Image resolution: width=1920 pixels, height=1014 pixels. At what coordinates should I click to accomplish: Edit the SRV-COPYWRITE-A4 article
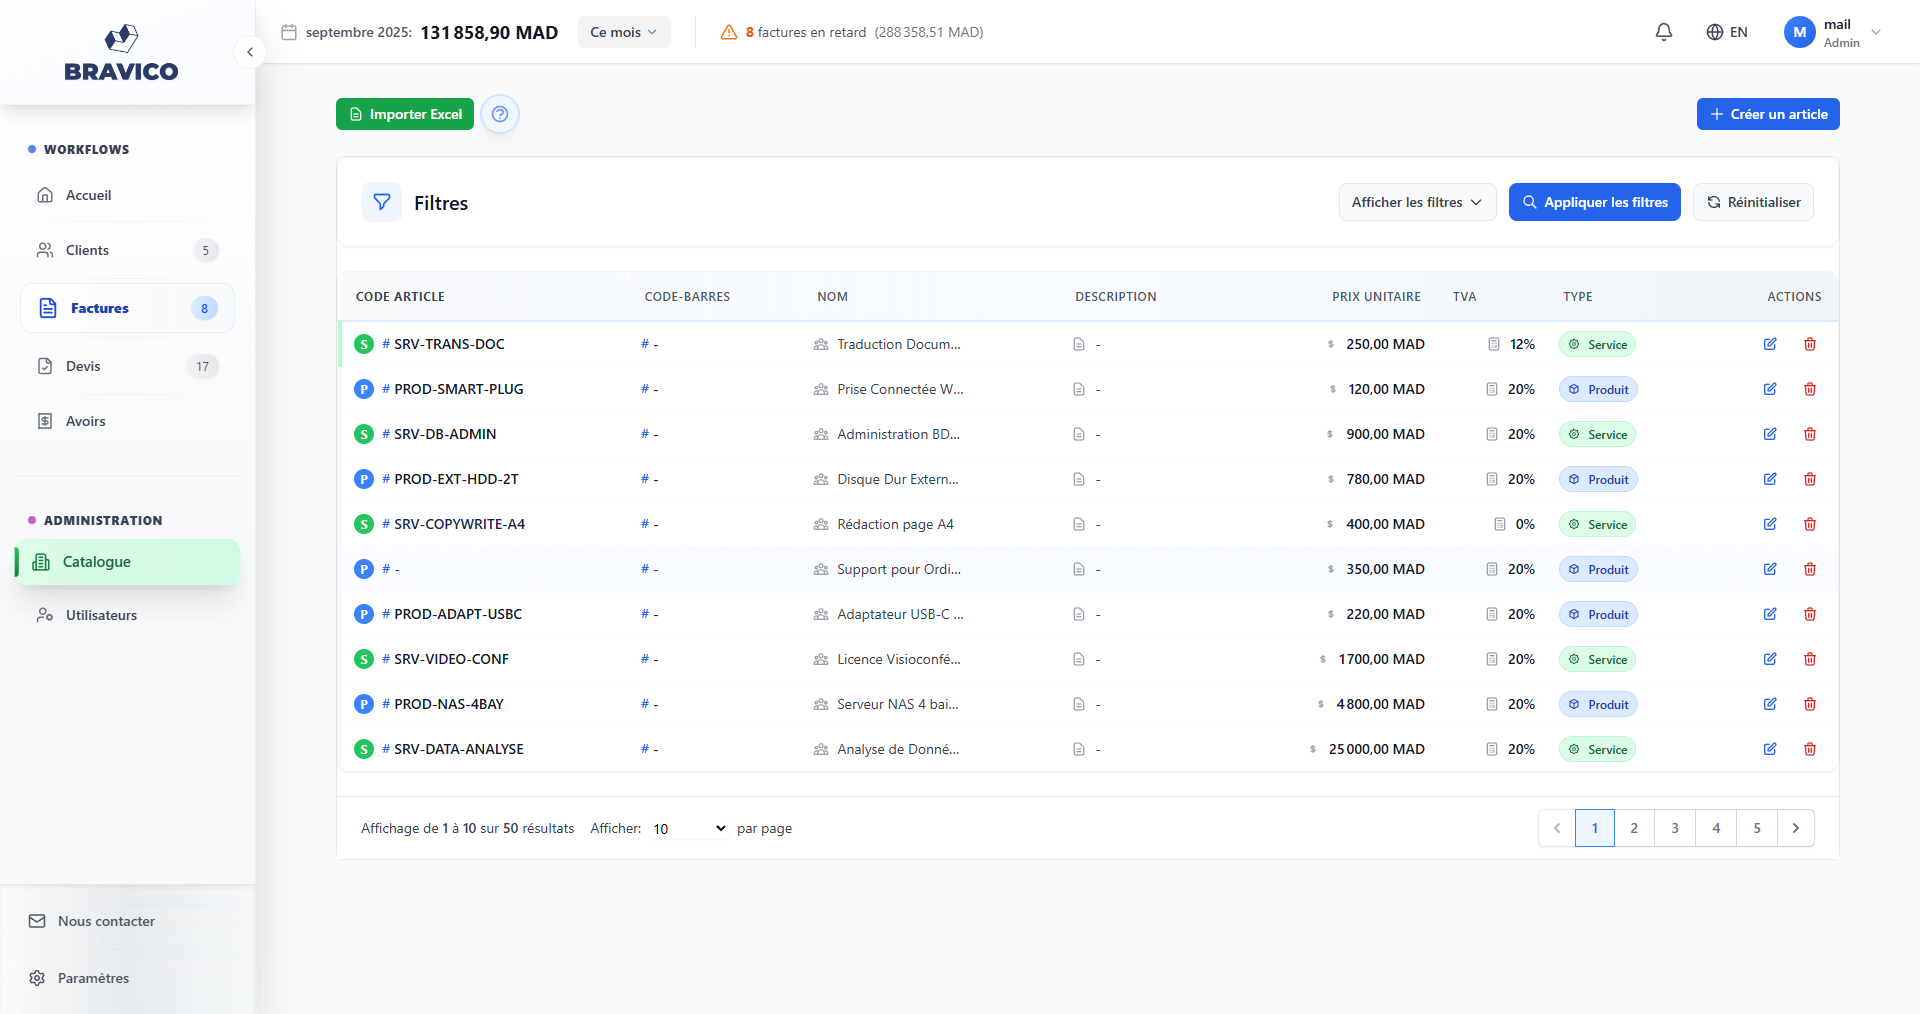(x=1770, y=524)
